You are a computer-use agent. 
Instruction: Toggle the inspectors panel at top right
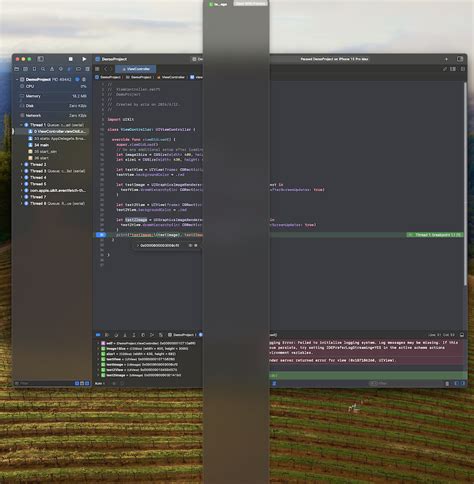point(460,59)
